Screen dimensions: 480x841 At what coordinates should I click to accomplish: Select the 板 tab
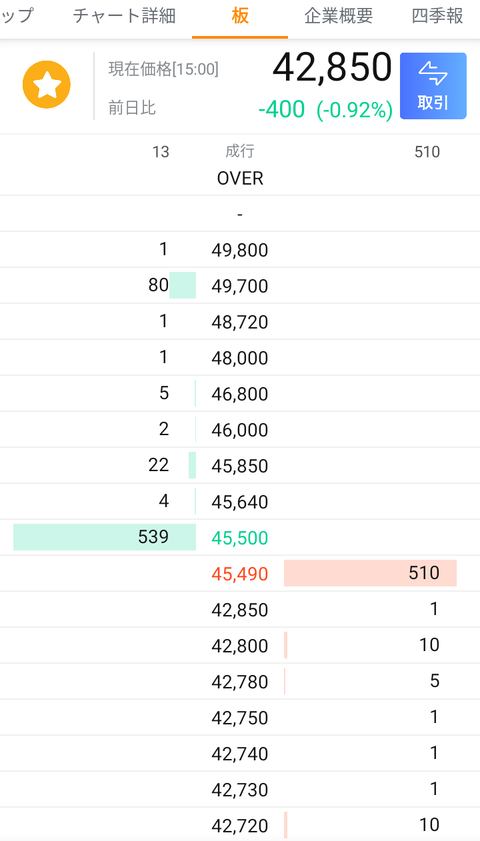point(240,16)
